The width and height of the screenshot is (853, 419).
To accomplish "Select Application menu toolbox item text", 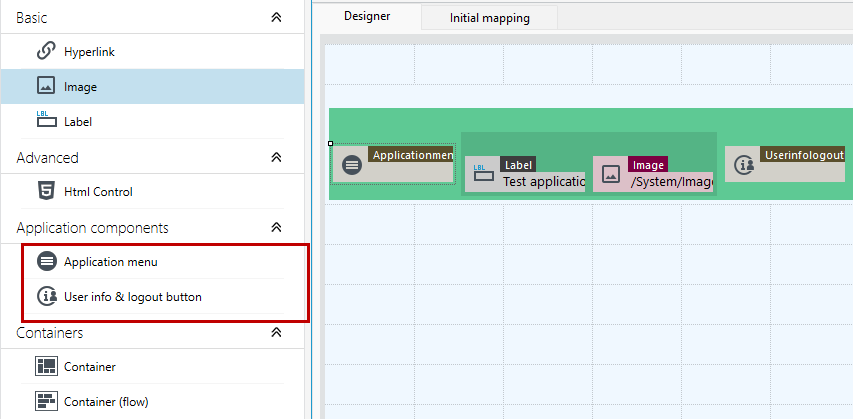I will click(x=111, y=262).
